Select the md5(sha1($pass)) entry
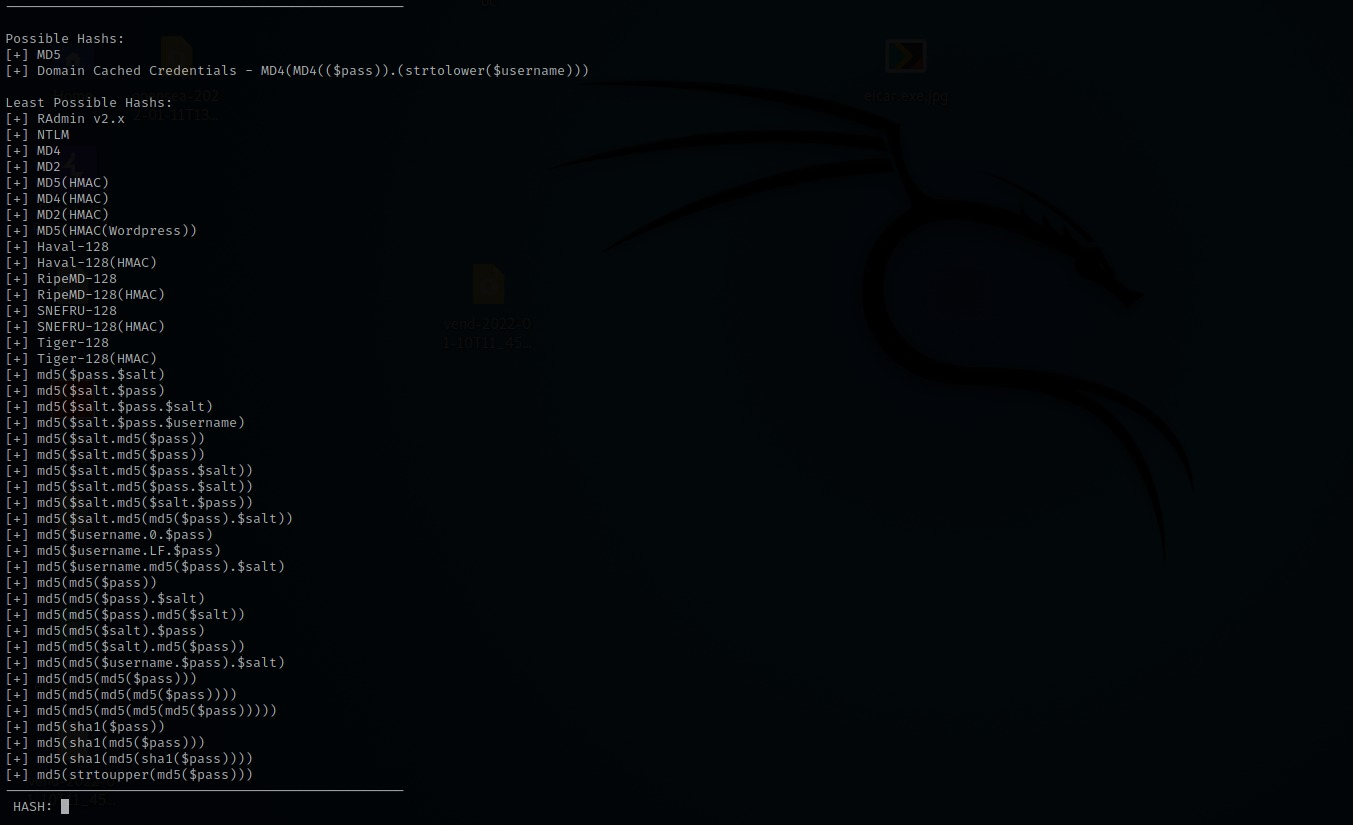 [x=101, y=727]
